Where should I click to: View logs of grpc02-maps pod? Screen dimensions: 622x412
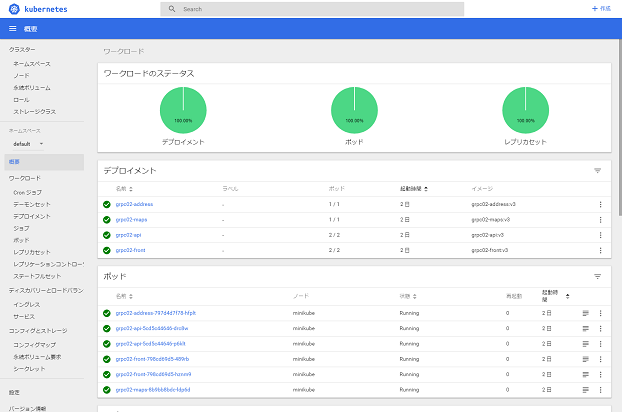click(x=585, y=390)
